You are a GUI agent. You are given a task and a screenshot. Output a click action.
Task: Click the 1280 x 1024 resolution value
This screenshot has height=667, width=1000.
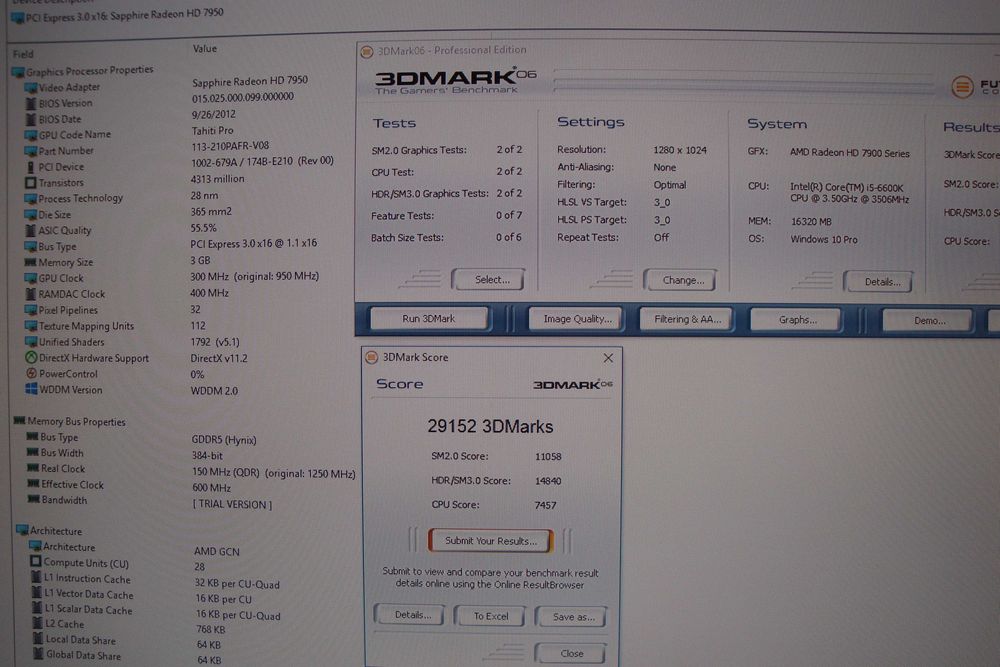click(680, 150)
